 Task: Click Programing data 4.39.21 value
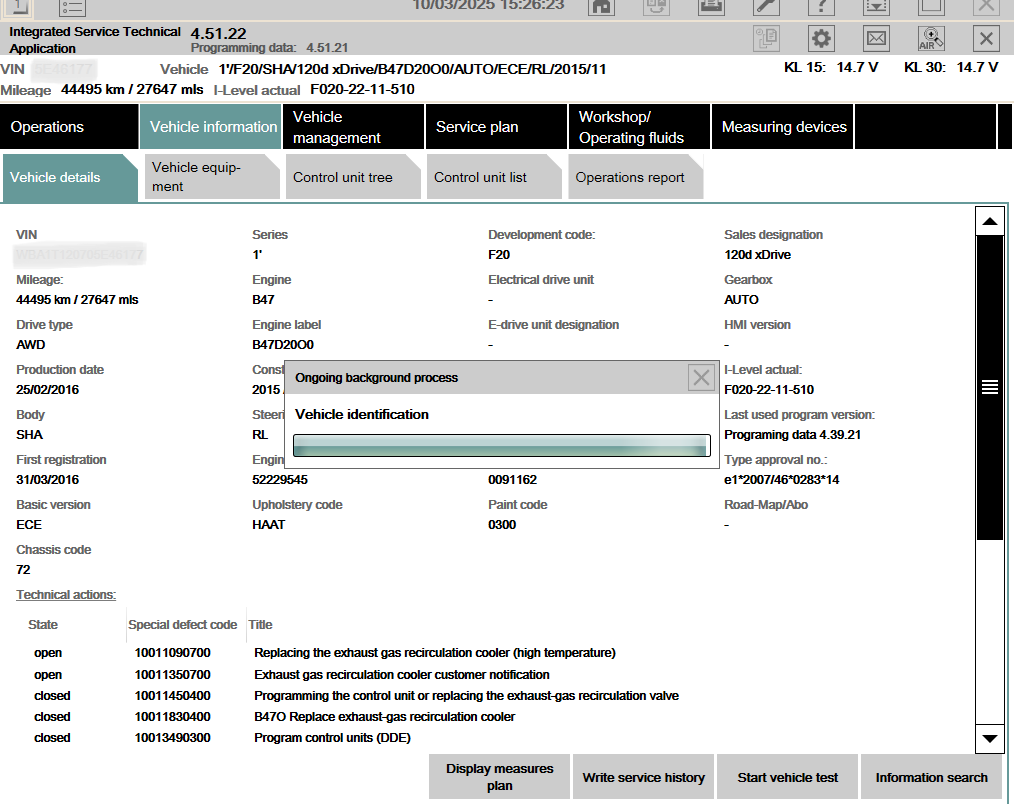coord(792,435)
